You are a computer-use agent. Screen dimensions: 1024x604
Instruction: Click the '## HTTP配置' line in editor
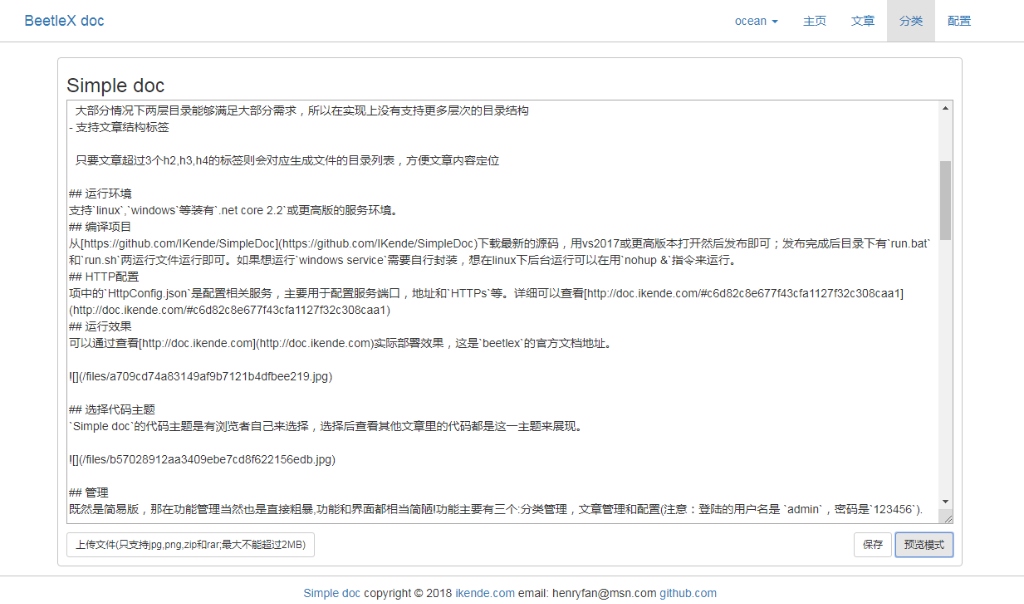coord(103,276)
